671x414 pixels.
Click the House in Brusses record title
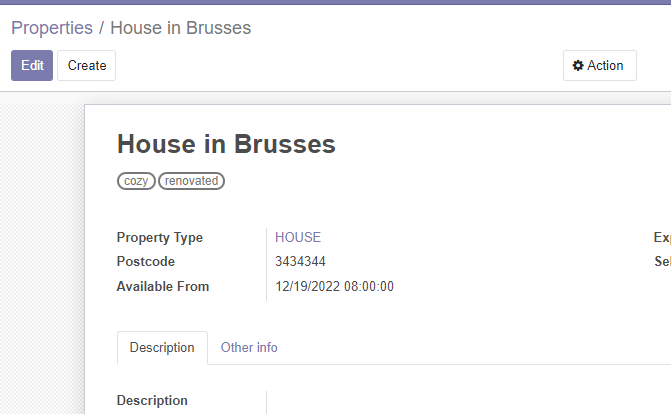tap(226, 144)
